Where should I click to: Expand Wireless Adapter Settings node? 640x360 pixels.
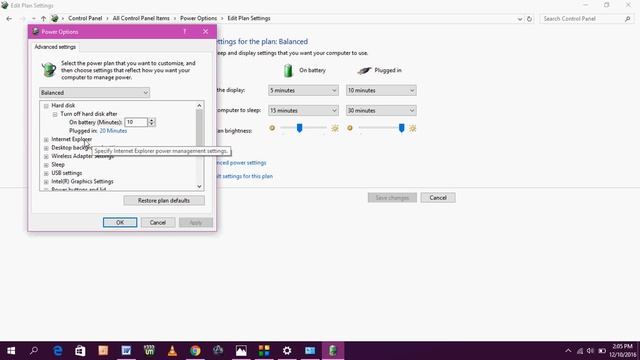tap(46, 156)
